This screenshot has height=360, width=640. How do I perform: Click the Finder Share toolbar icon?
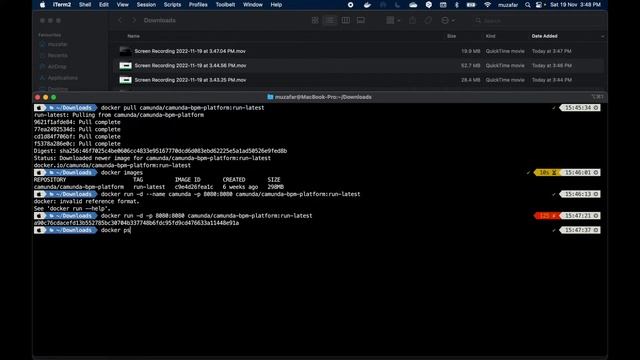(x=413, y=20)
